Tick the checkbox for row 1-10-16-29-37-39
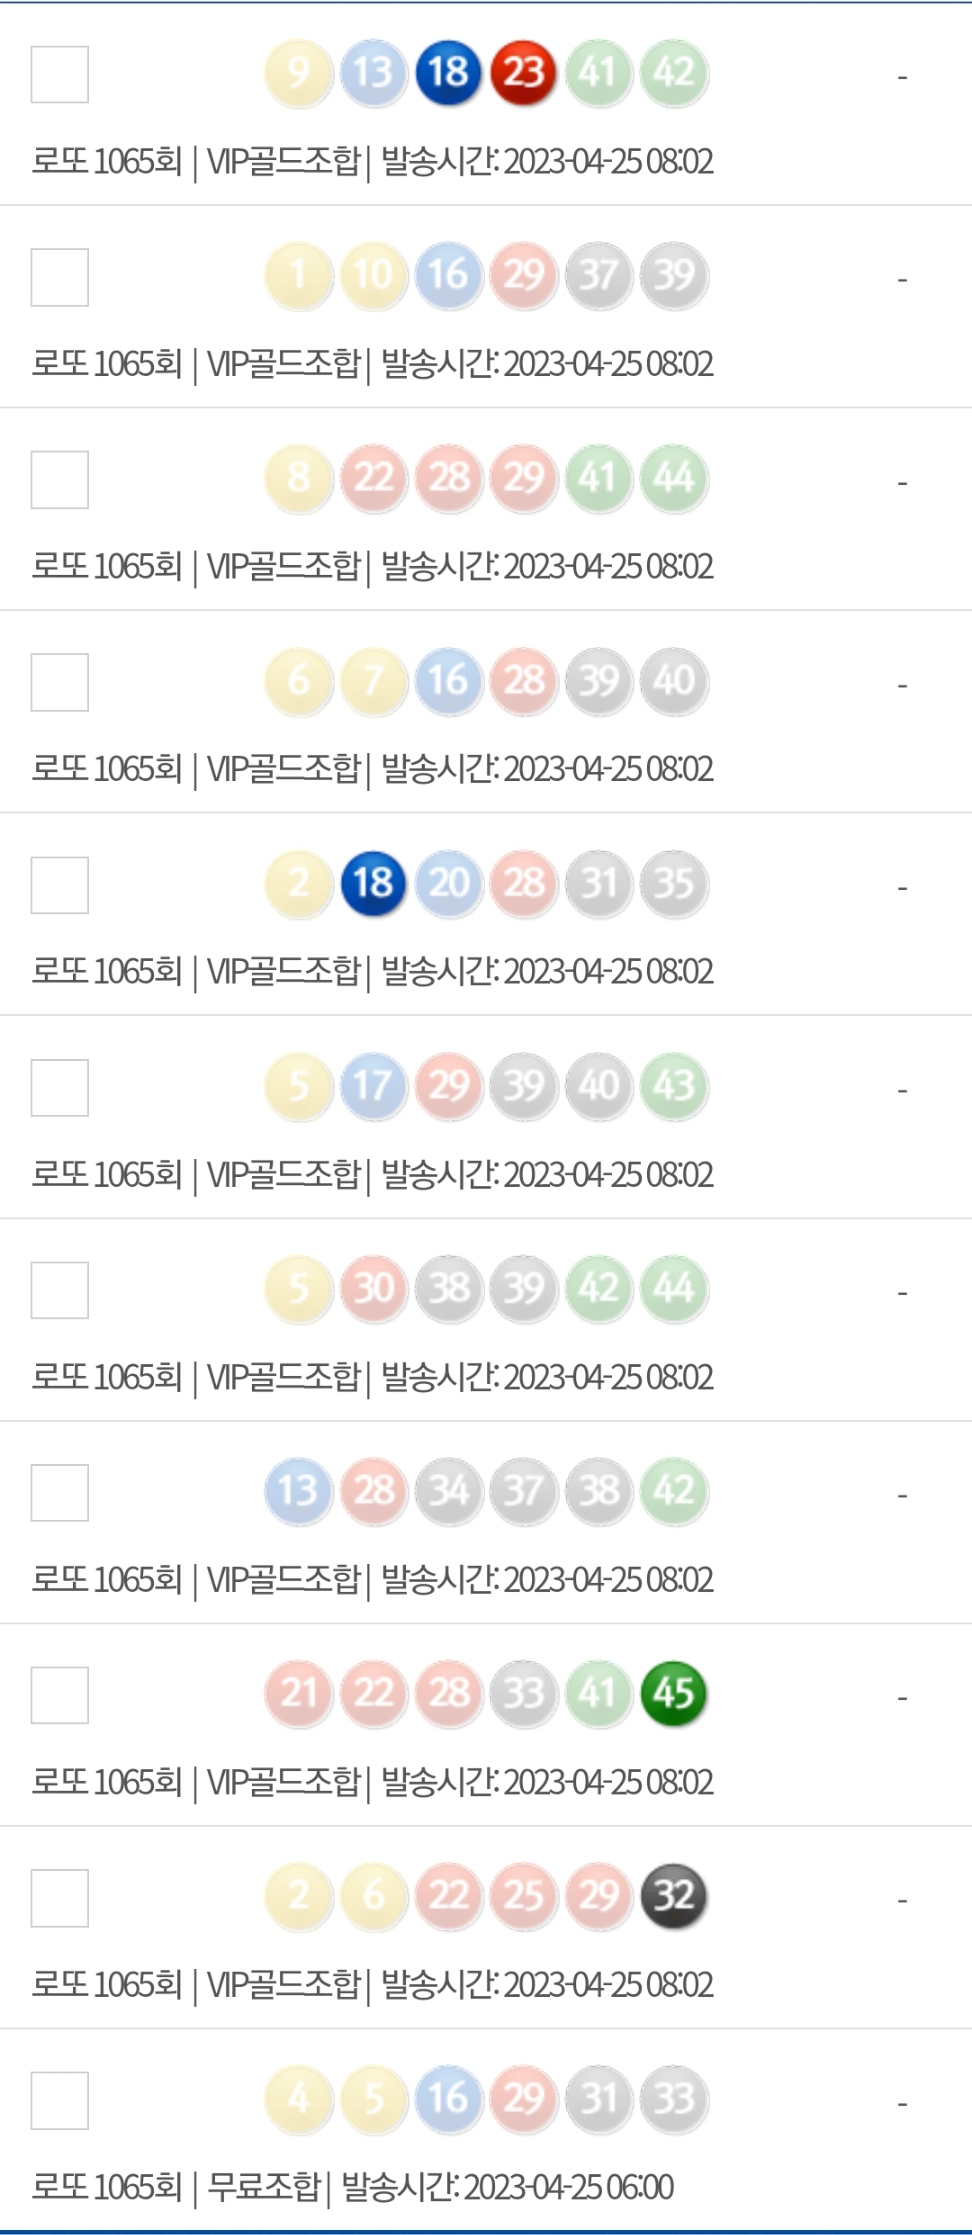 click(x=60, y=277)
